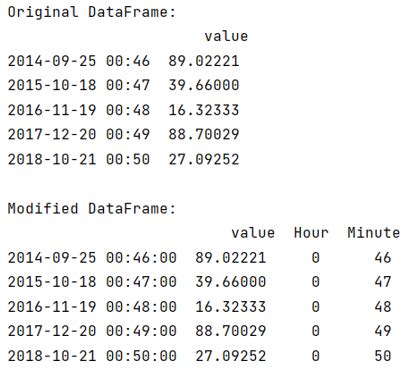Click value 27.09252 in the Modified DataFrame

pos(231,356)
